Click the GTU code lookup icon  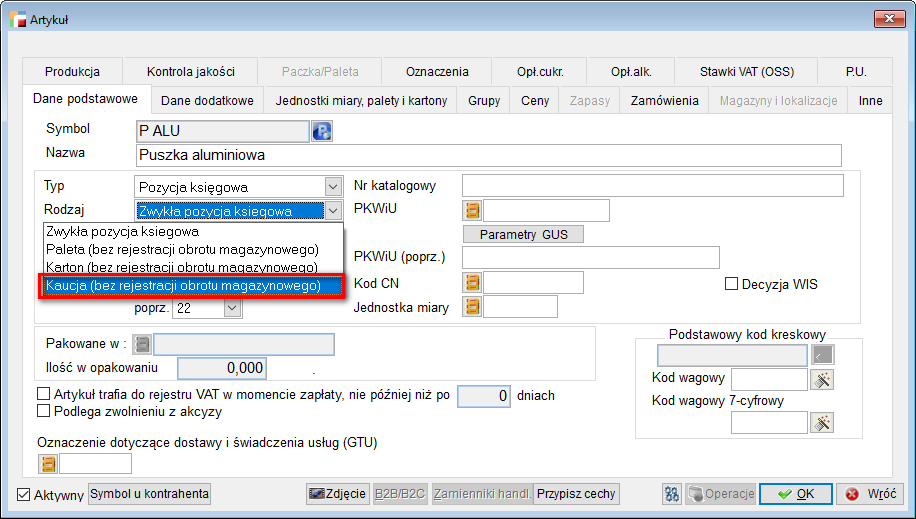pyautogui.click(x=47, y=464)
